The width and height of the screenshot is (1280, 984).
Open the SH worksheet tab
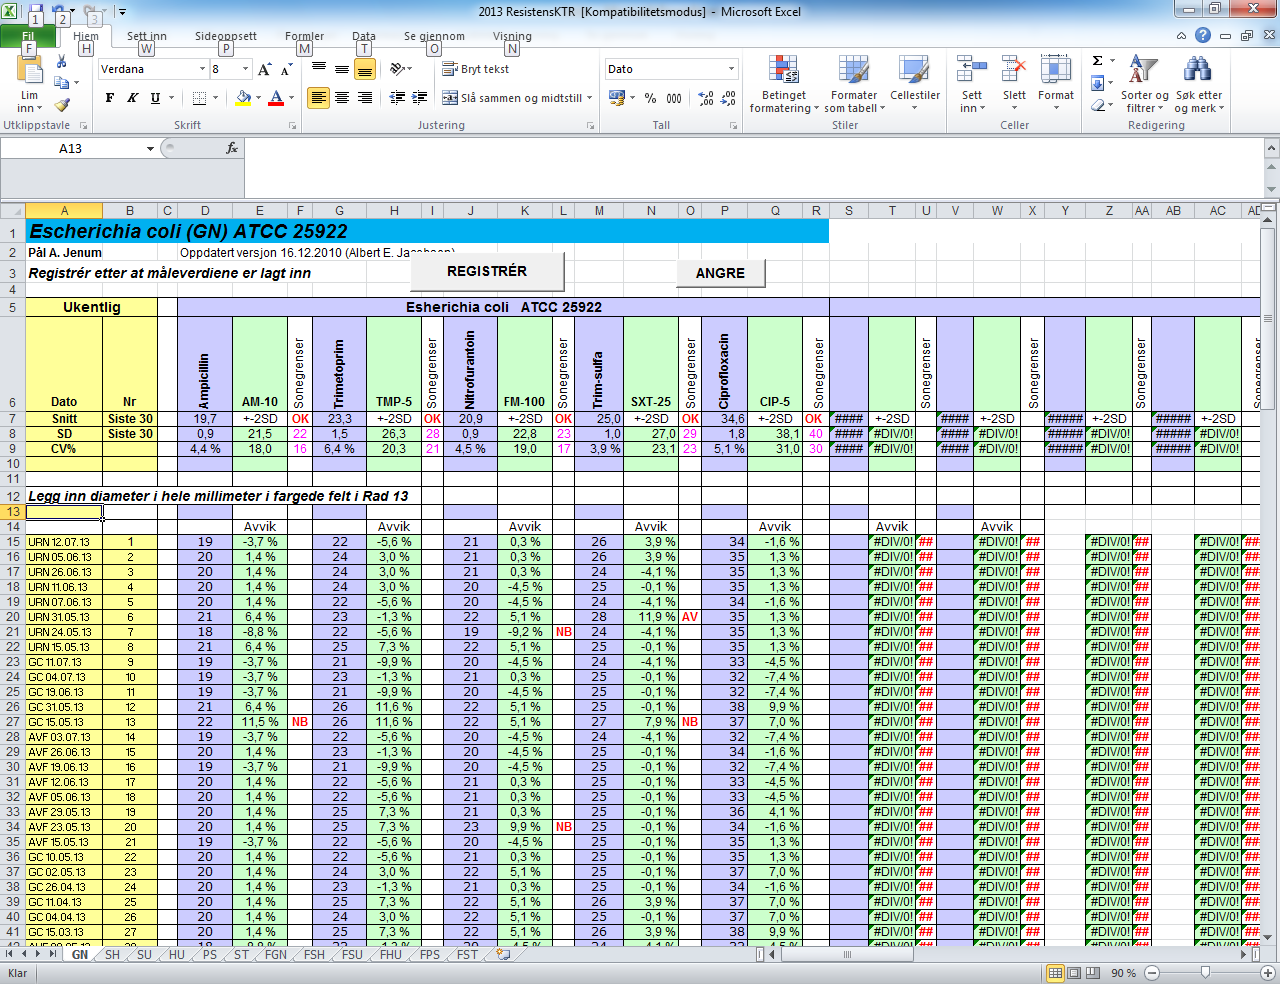pos(112,955)
